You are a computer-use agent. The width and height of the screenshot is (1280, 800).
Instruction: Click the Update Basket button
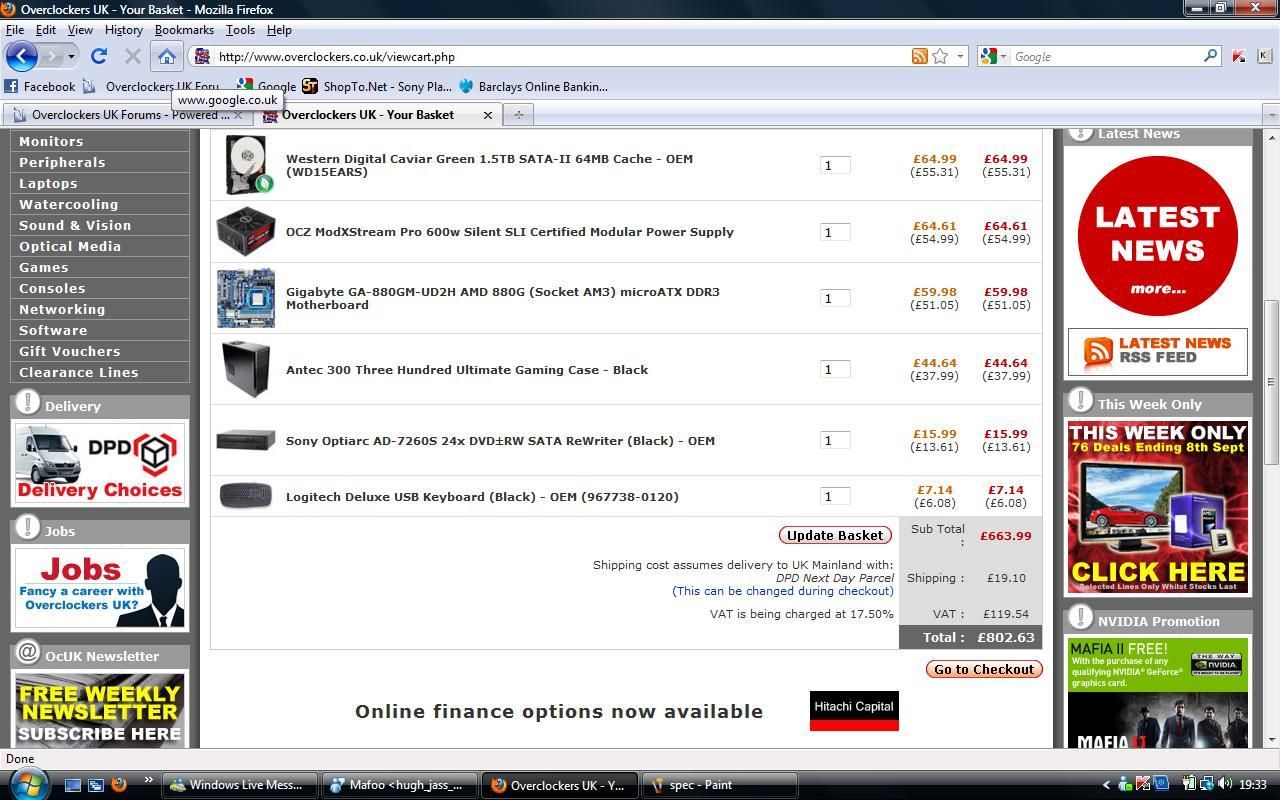(835, 535)
